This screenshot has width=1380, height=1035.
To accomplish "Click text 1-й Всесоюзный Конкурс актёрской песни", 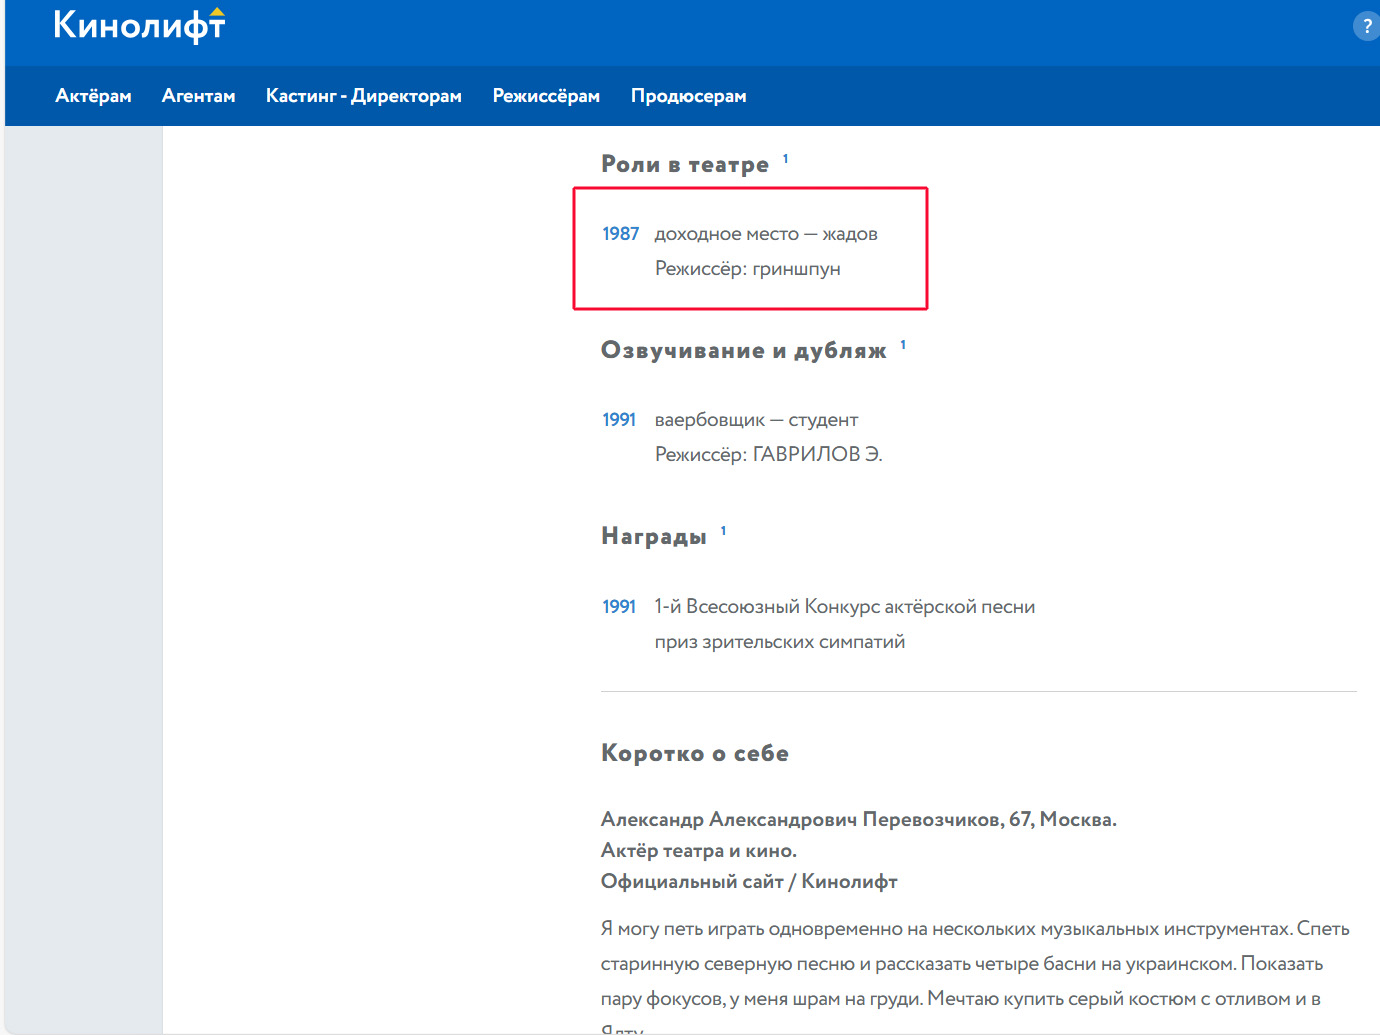I will point(845,607).
